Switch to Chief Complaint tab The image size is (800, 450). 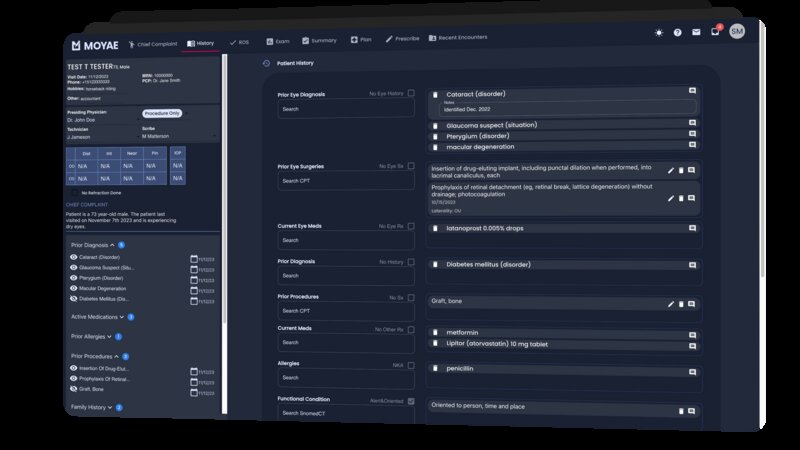click(153, 44)
